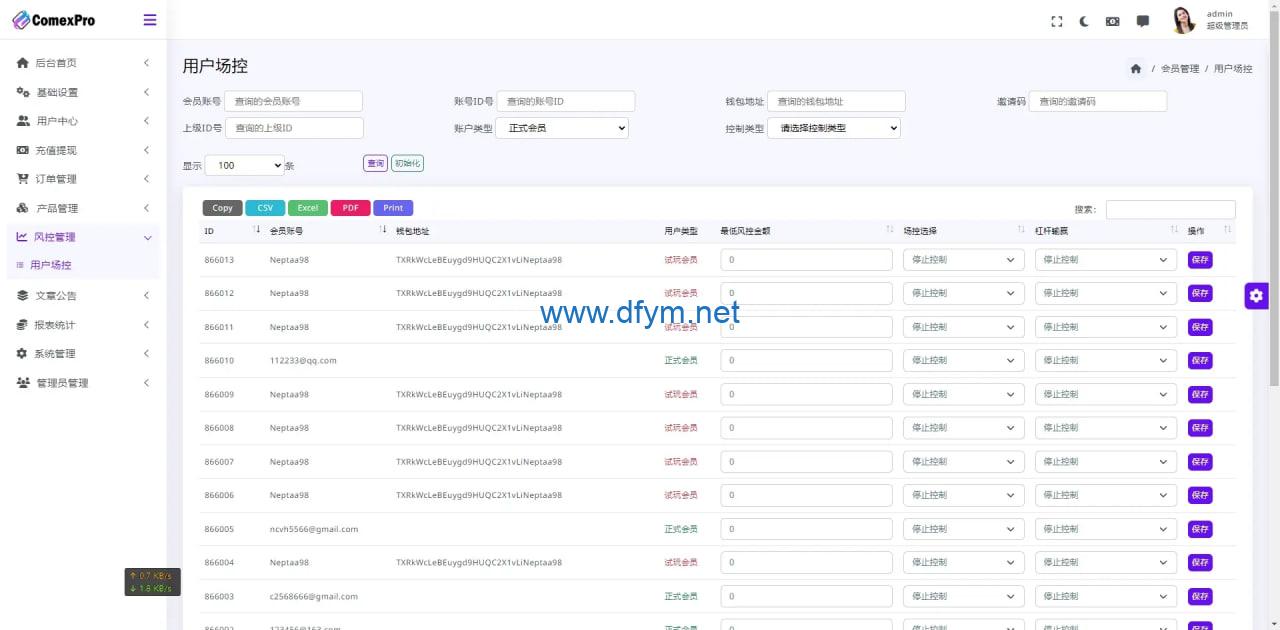Expand 文章公告 sidebar menu
Screen dimensions: 1280x630
click(x=83, y=295)
